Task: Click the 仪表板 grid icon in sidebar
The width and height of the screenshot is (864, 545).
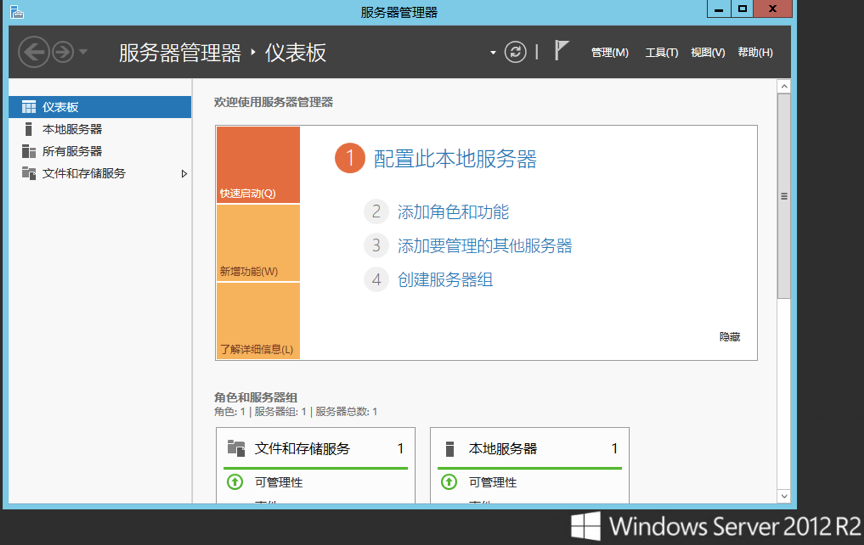Action: point(29,107)
